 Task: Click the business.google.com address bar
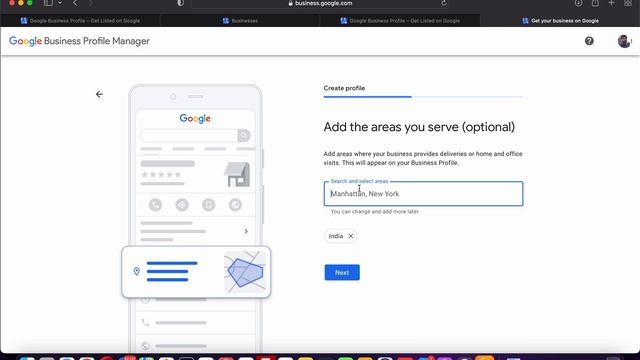point(320,3)
